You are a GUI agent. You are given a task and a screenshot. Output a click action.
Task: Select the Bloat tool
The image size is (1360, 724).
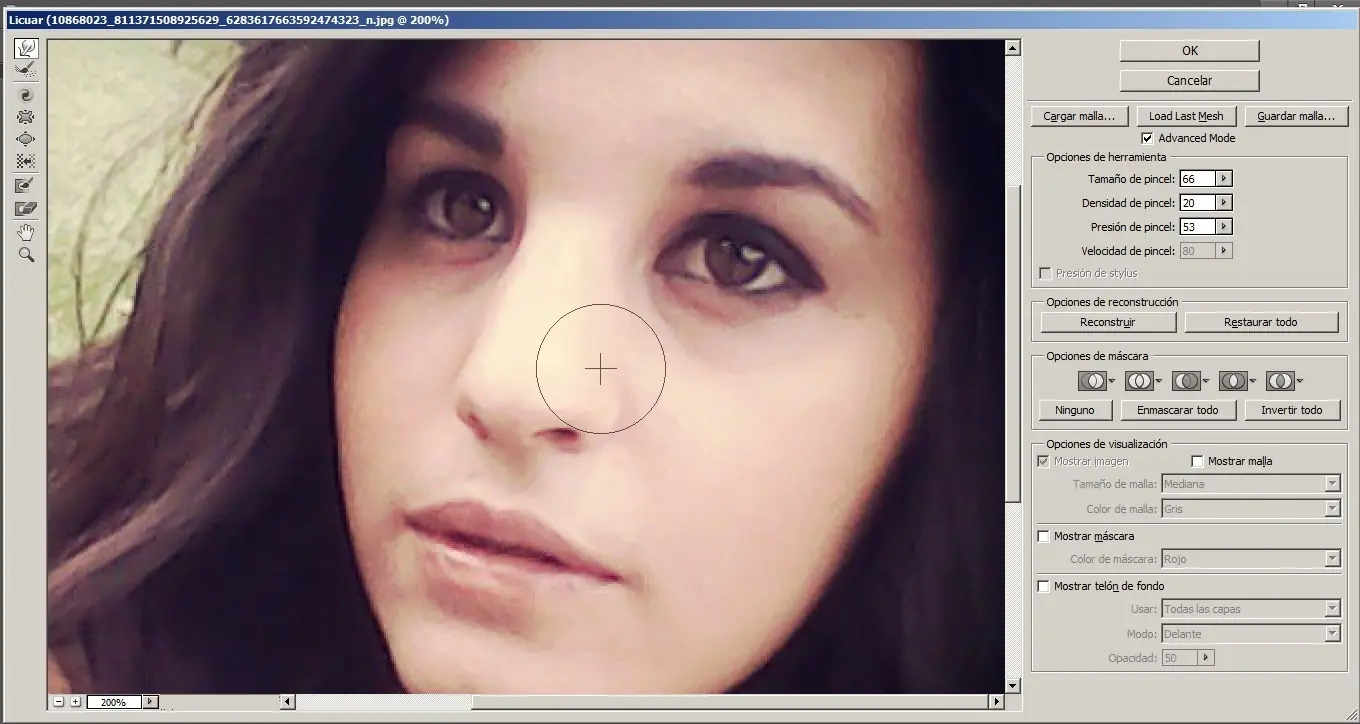coord(26,139)
